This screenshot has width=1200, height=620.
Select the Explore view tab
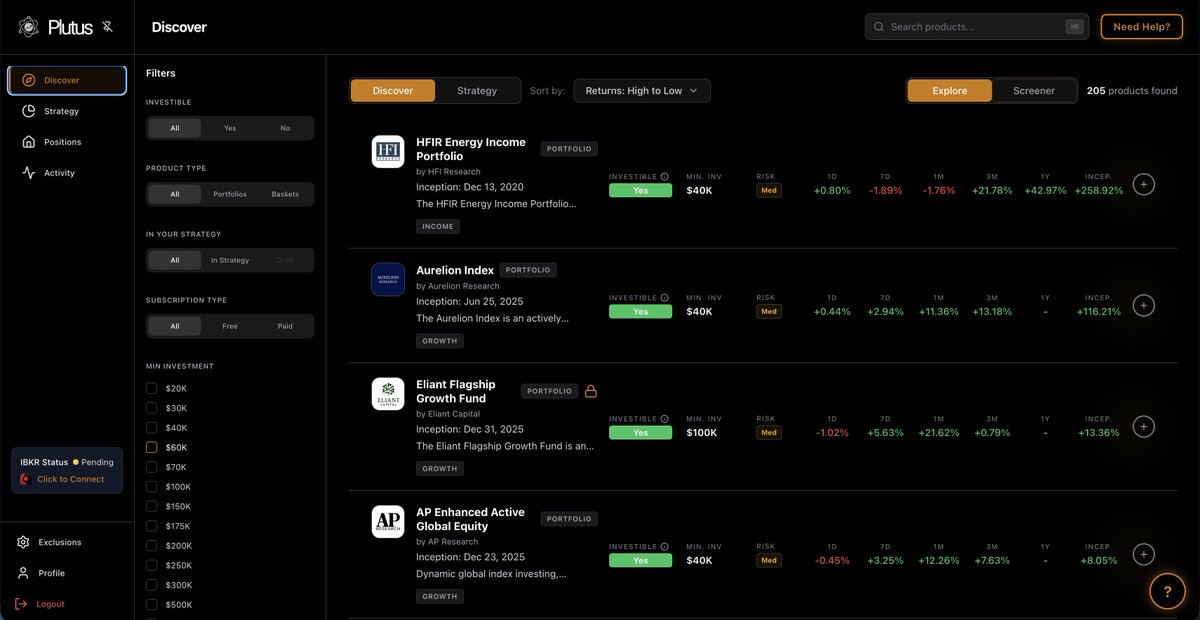[x=950, y=90]
